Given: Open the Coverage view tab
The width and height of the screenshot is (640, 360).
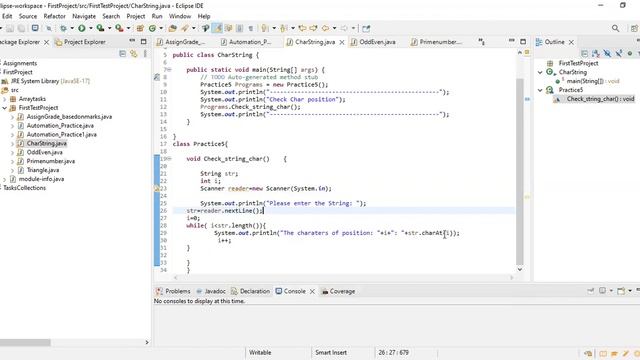Looking at the screenshot, I should pos(338,291).
